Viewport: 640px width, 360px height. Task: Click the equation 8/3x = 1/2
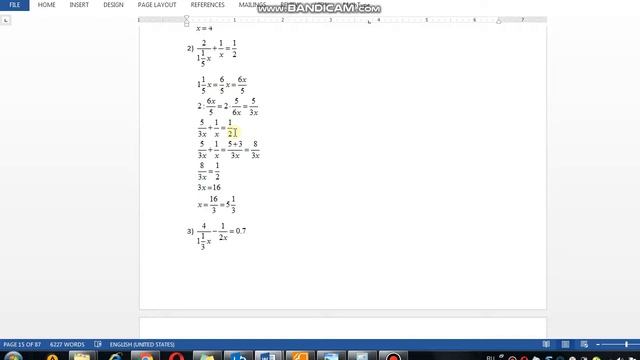click(x=209, y=171)
